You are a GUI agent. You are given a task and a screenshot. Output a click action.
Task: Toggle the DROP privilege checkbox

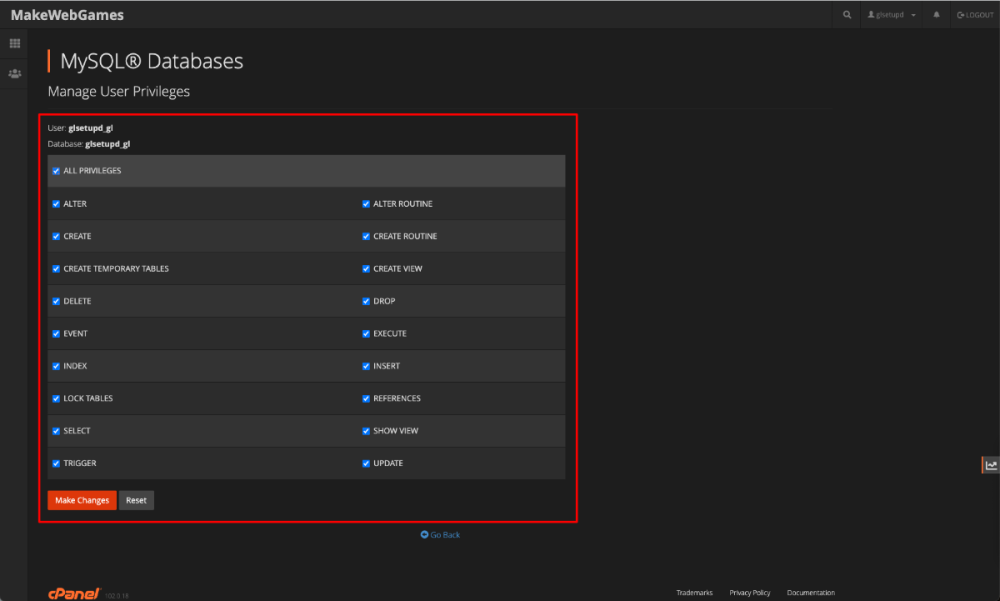[367, 301]
